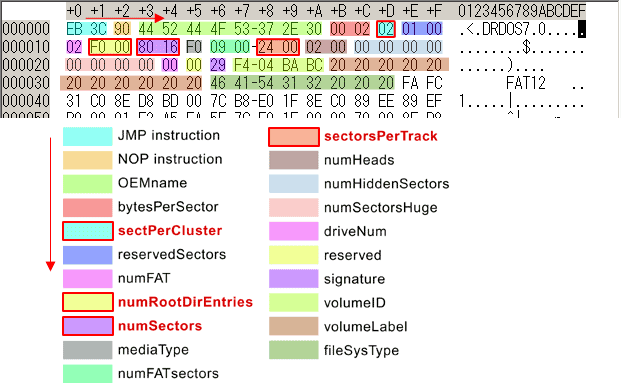Select the highlighted 02 byte at offset +D
This screenshot has height=389, width=621.
[x=386, y=29]
